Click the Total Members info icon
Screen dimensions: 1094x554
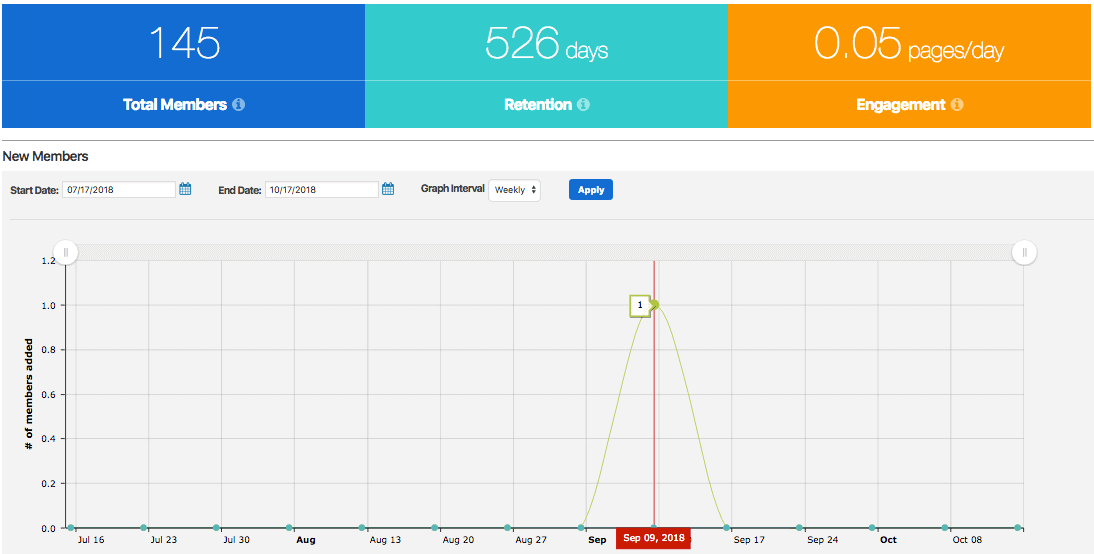tap(239, 105)
